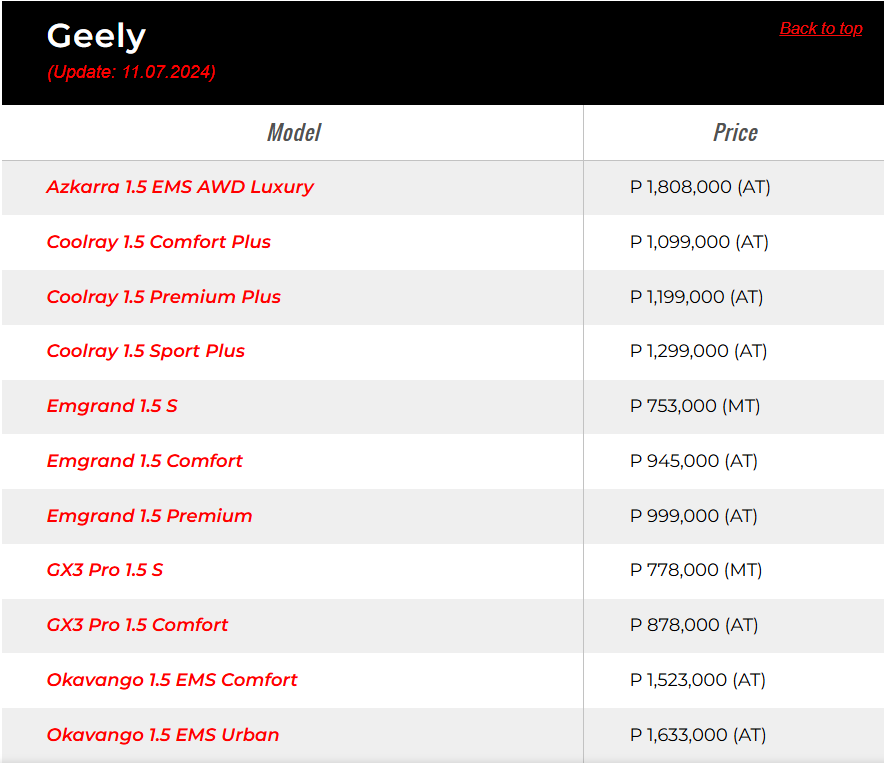Open the Coolray 1.5 Comfort Plus model page
884x763 pixels.
[158, 242]
